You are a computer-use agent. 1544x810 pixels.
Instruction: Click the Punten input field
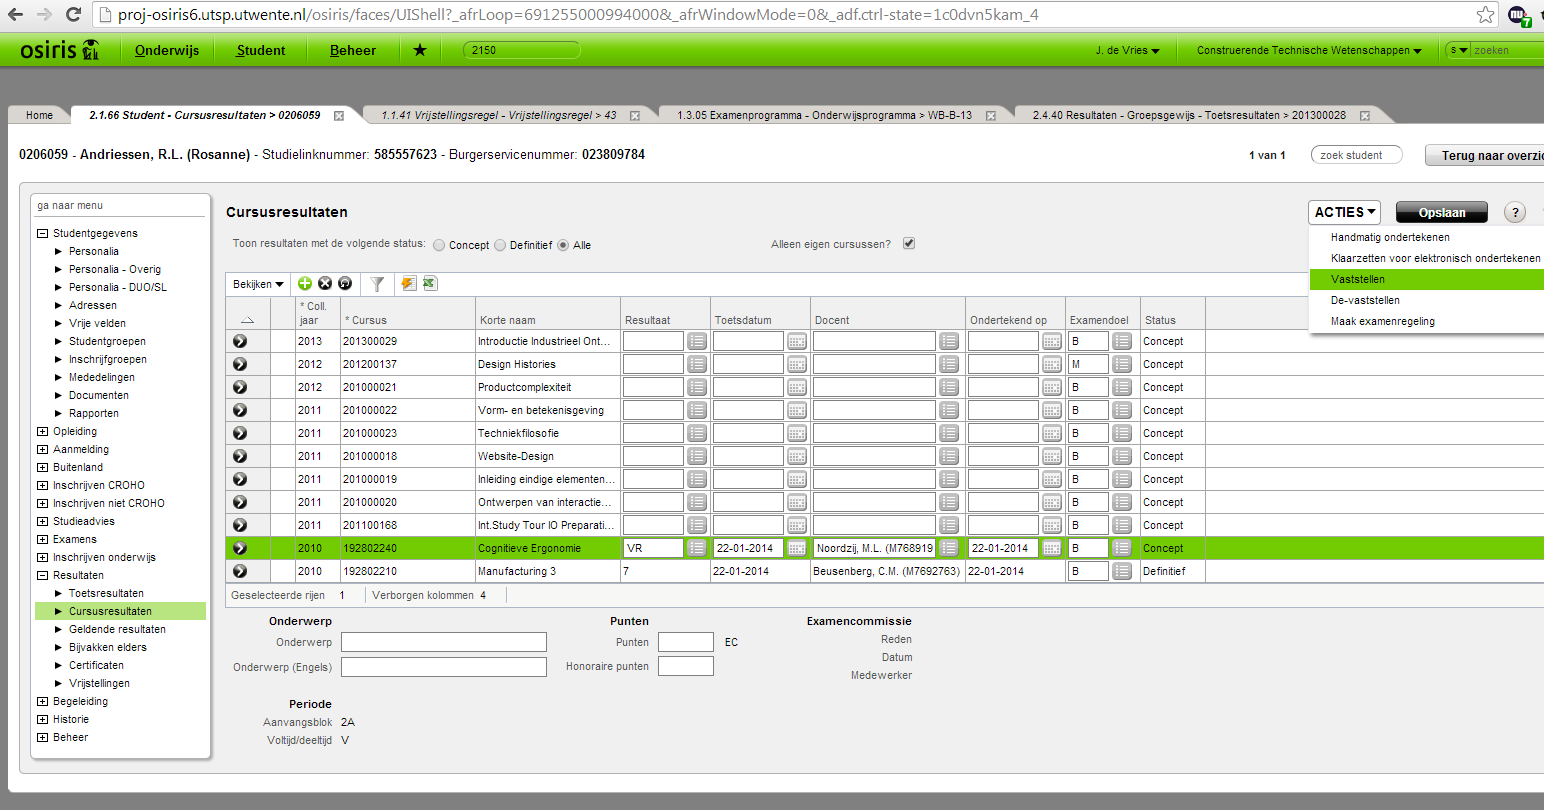pyautogui.click(x=686, y=642)
